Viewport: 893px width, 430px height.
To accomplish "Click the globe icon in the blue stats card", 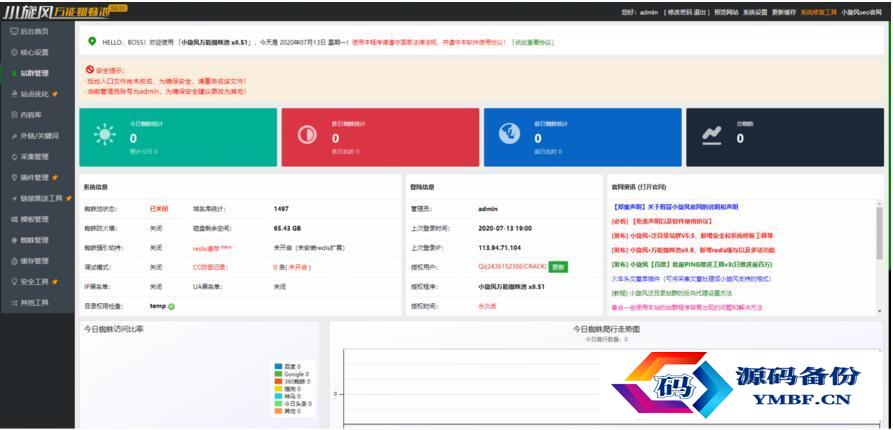I will (510, 134).
